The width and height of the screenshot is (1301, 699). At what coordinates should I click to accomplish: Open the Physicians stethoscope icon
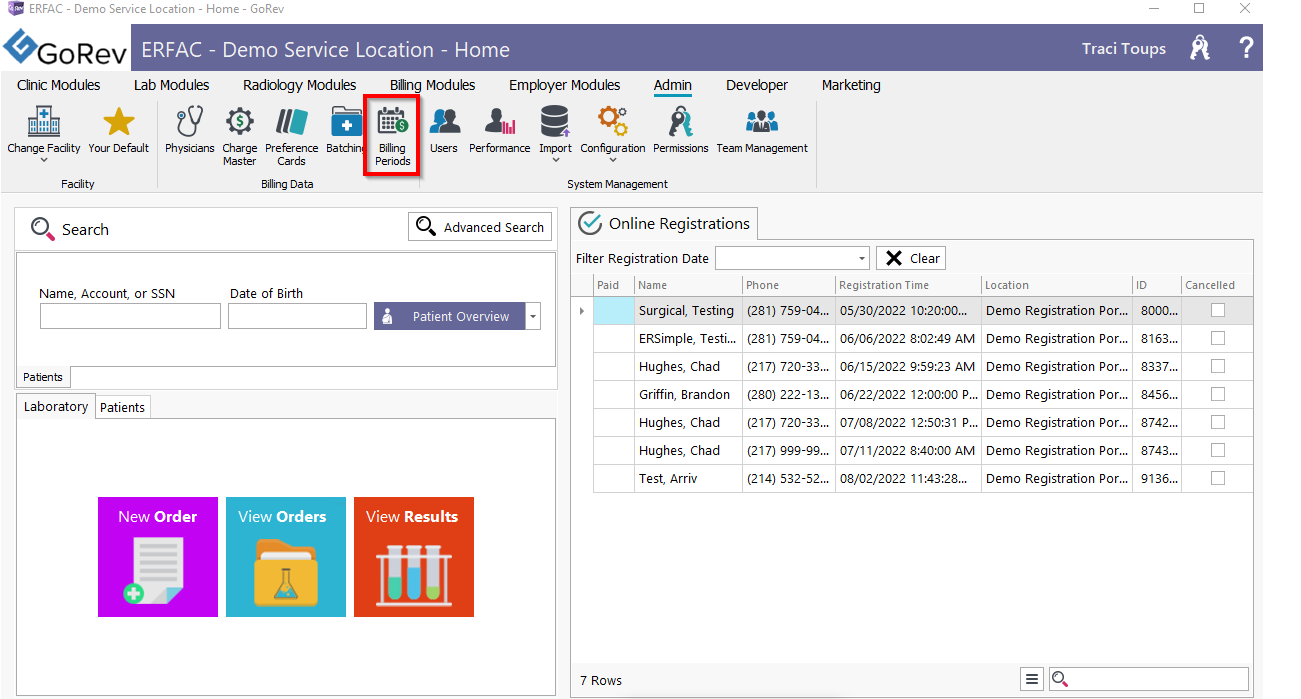(x=189, y=123)
